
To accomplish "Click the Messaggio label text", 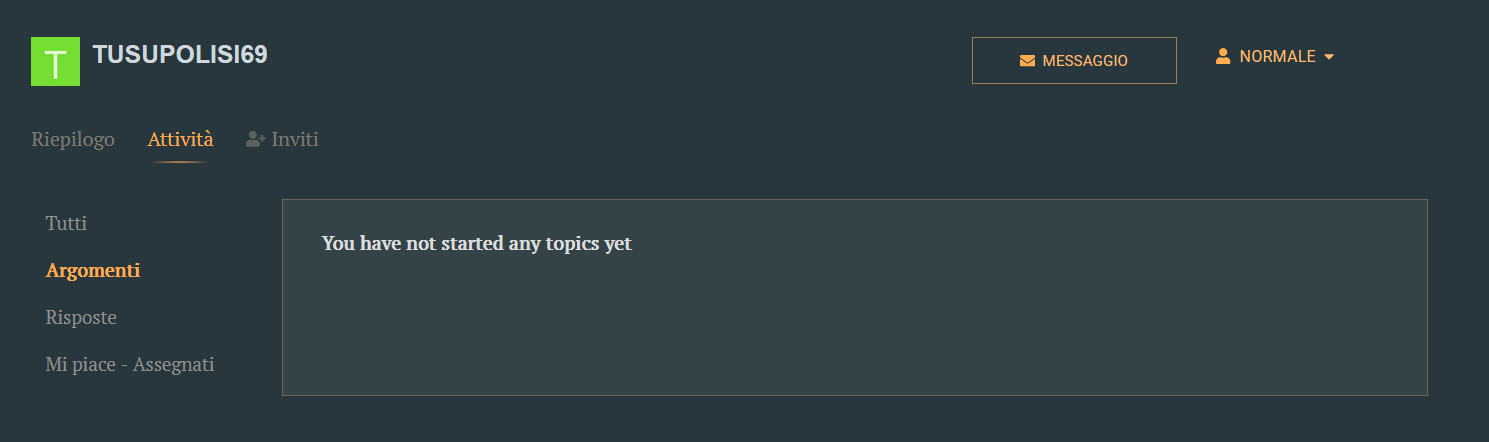I will coord(1085,61).
